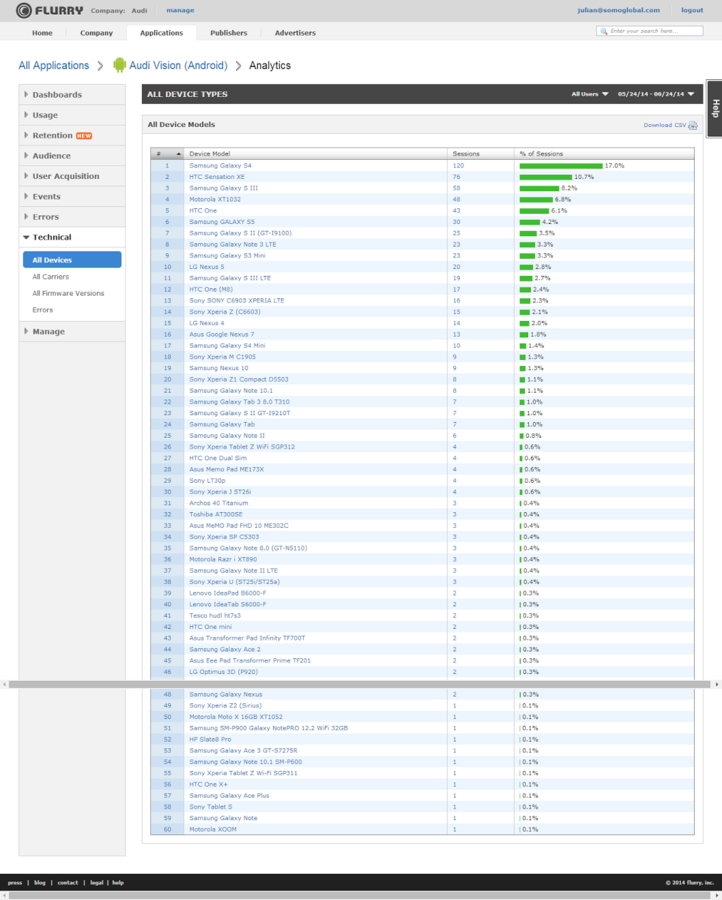Click the Tesco hudl ht7s3 device link
The image size is (722, 900).
215,615
